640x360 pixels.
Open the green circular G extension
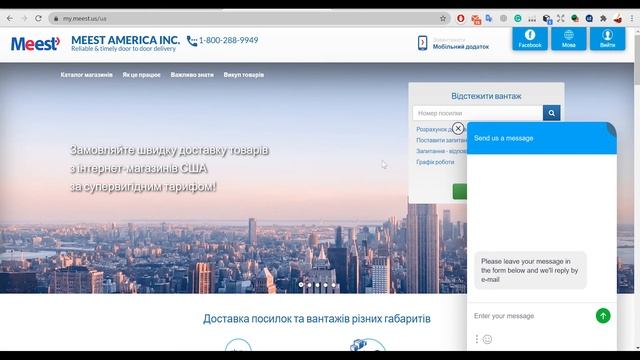click(518, 18)
